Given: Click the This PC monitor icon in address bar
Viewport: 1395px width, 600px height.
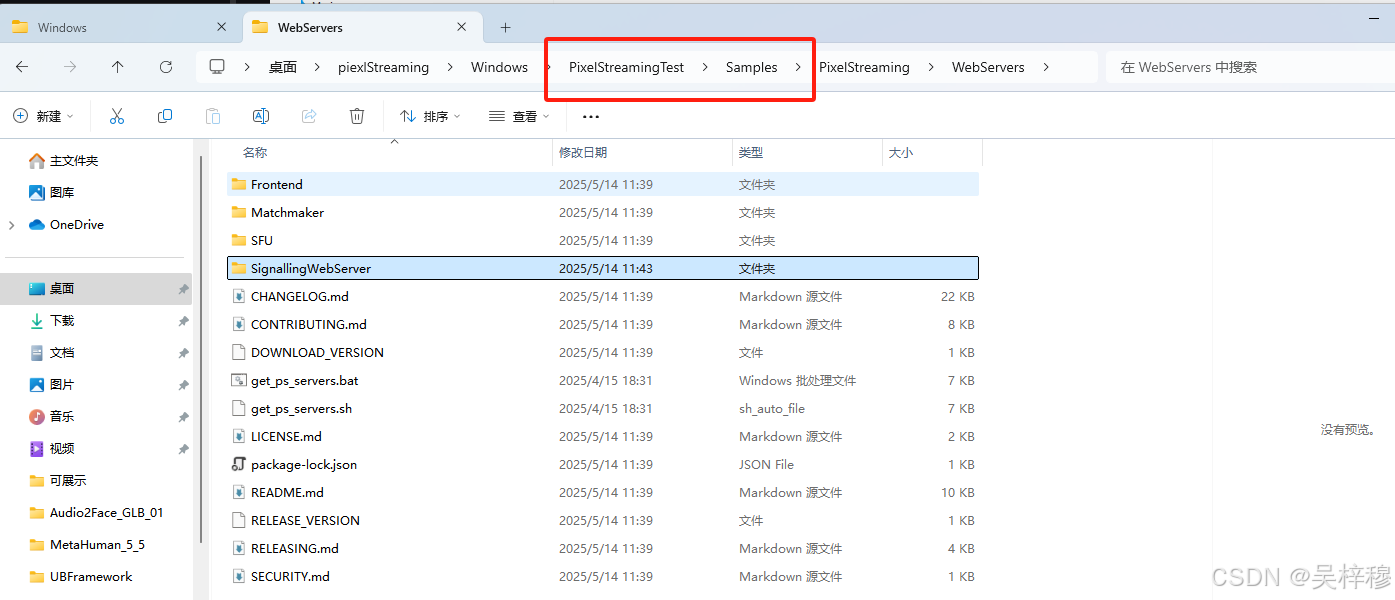Looking at the screenshot, I should [x=217, y=67].
